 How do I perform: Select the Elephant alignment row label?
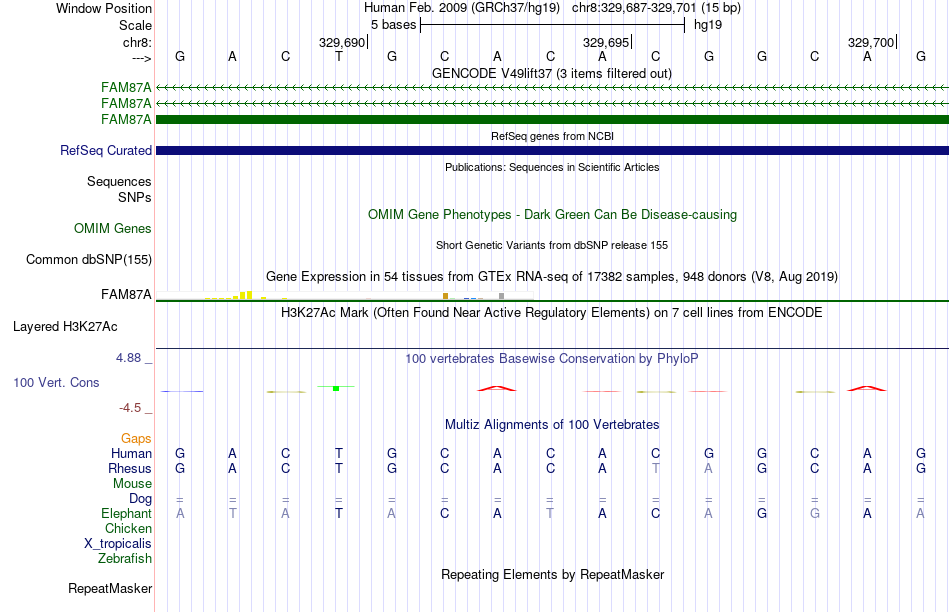126,513
